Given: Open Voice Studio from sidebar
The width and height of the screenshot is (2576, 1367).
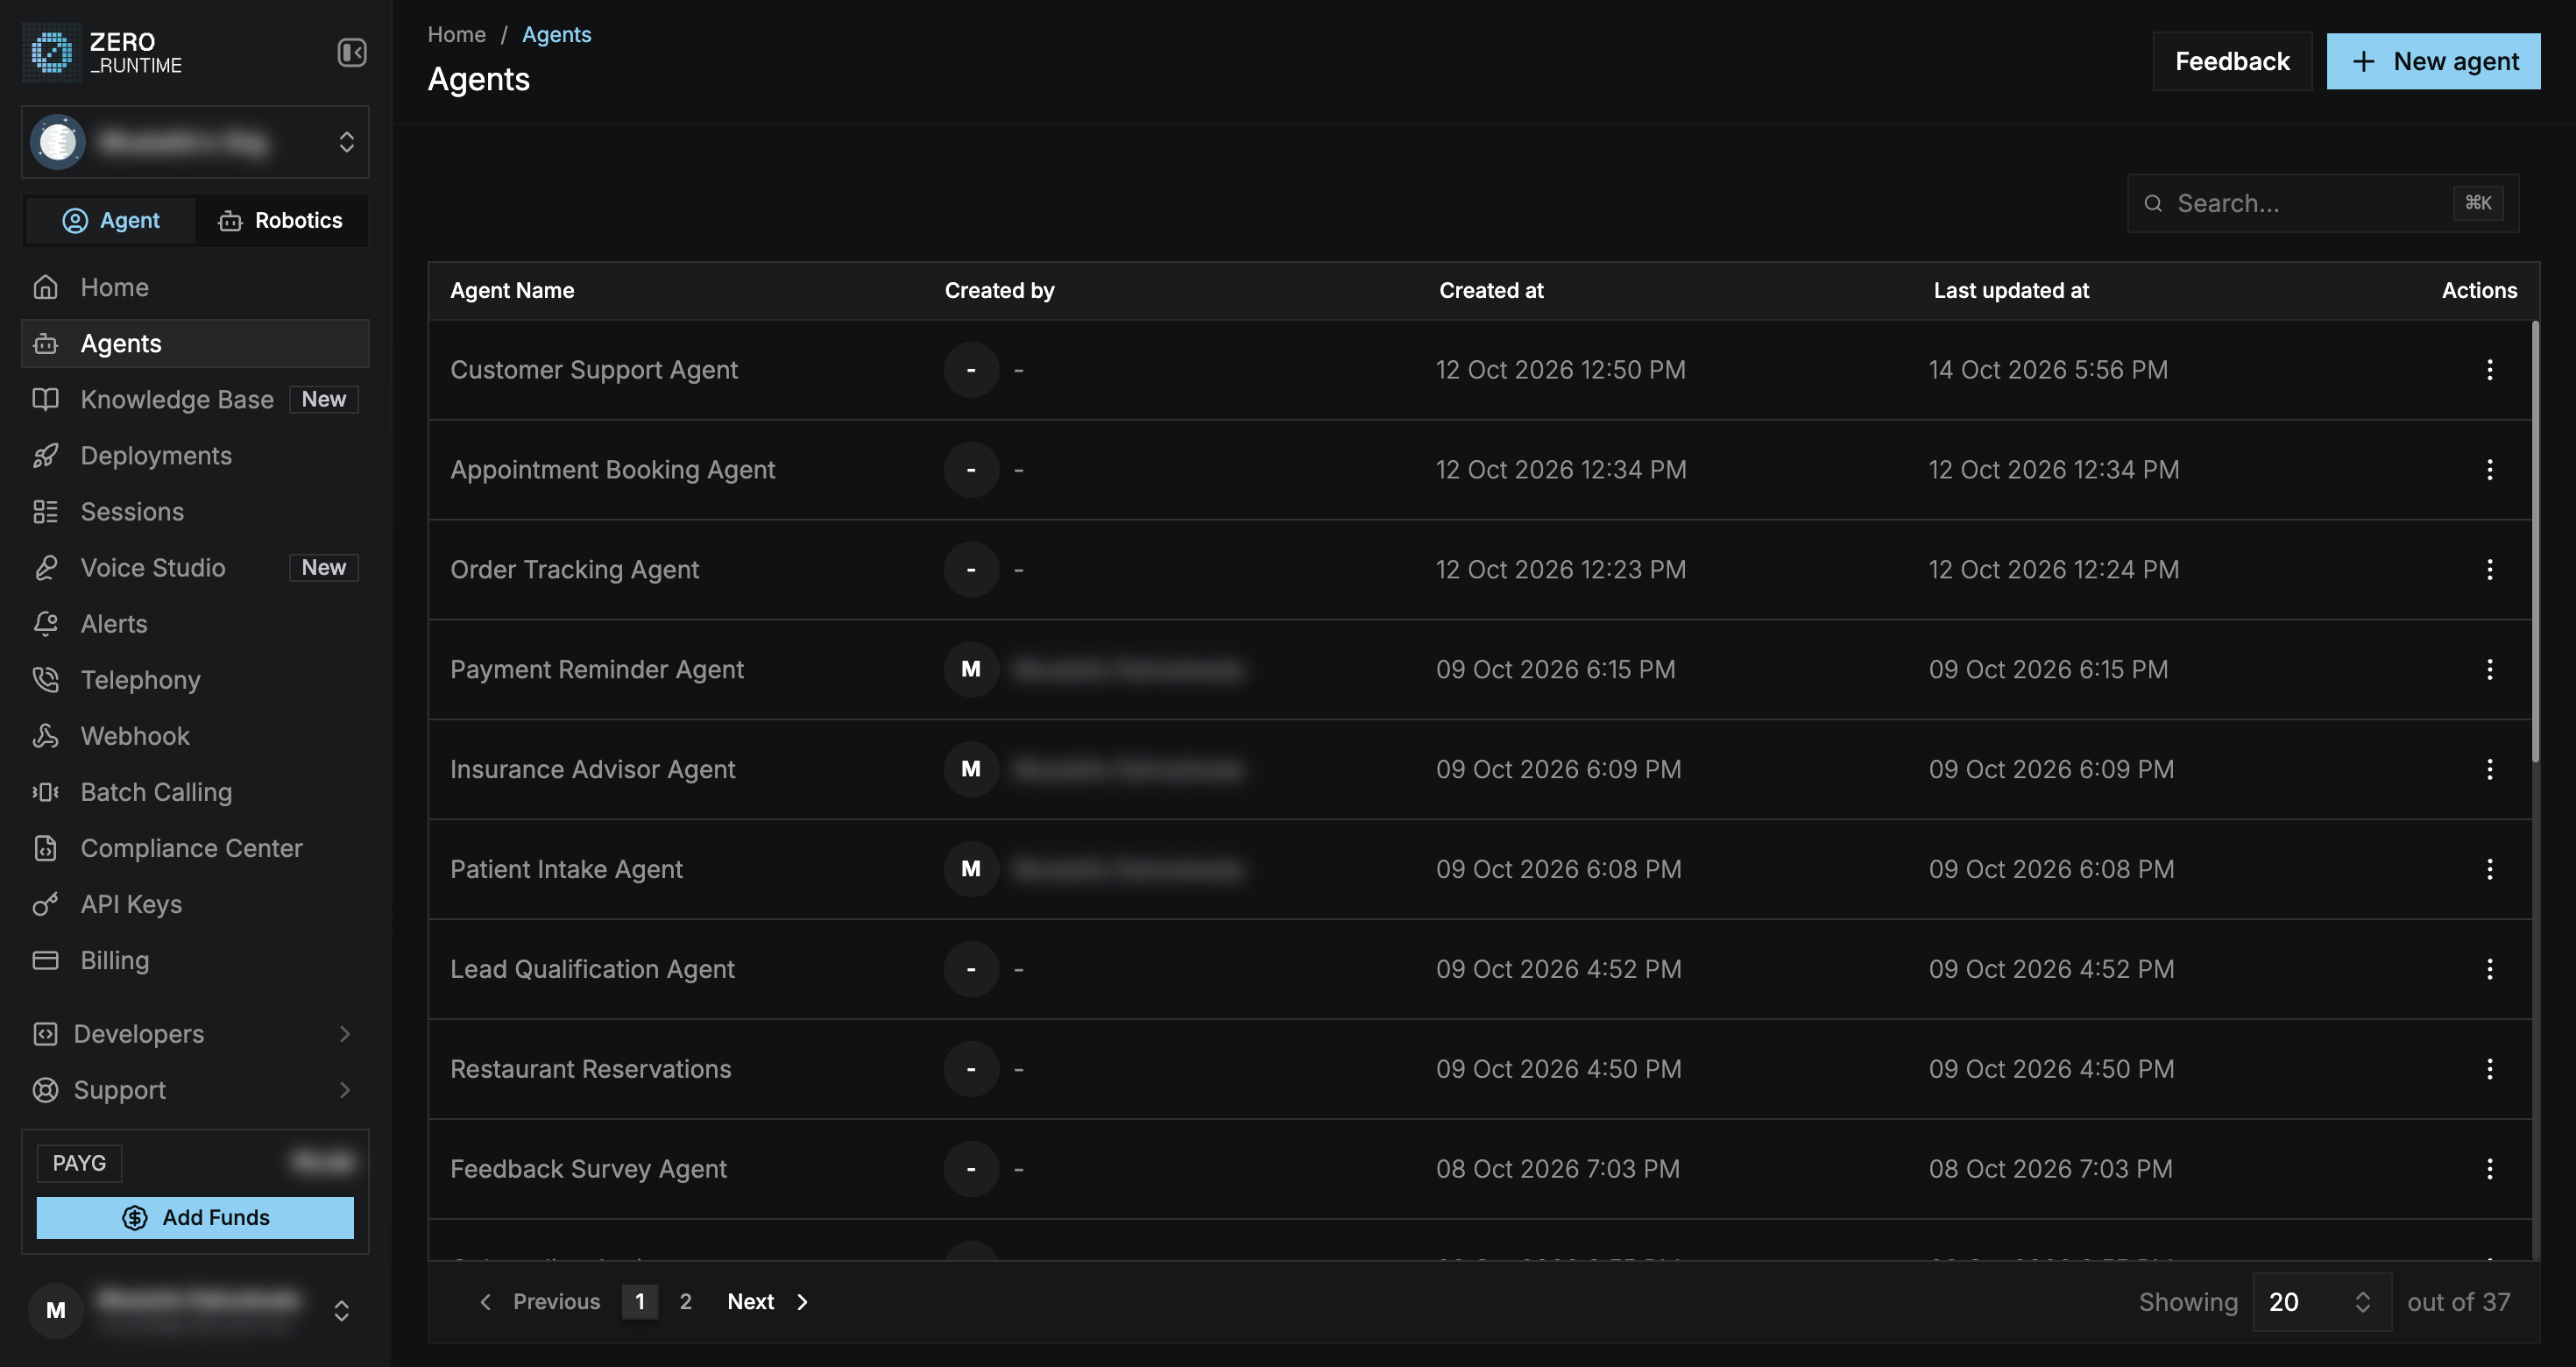Looking at the screenshot, I should coord(195,567).
